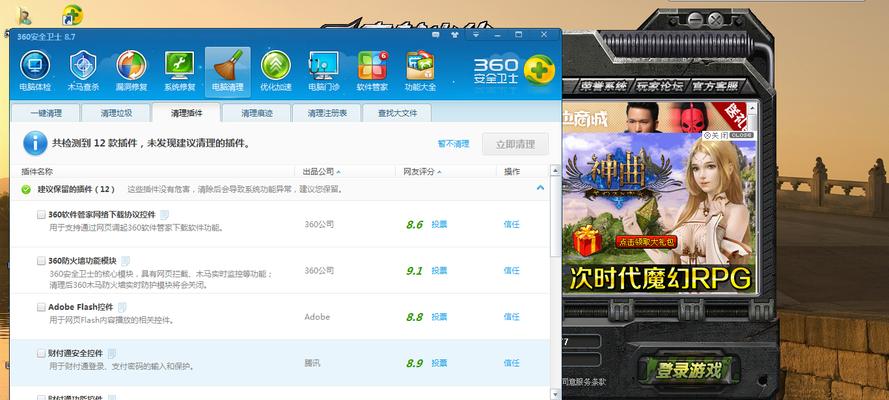Click the 9.1 rating score

click(414, 271)
